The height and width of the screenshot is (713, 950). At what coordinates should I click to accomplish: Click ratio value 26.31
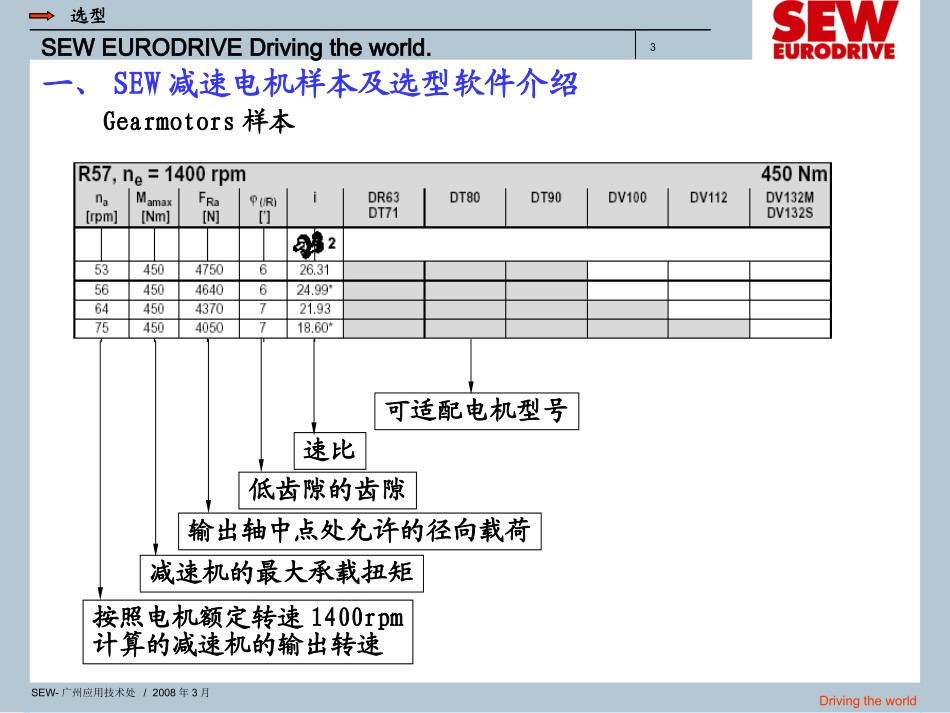tap(314, 270)
